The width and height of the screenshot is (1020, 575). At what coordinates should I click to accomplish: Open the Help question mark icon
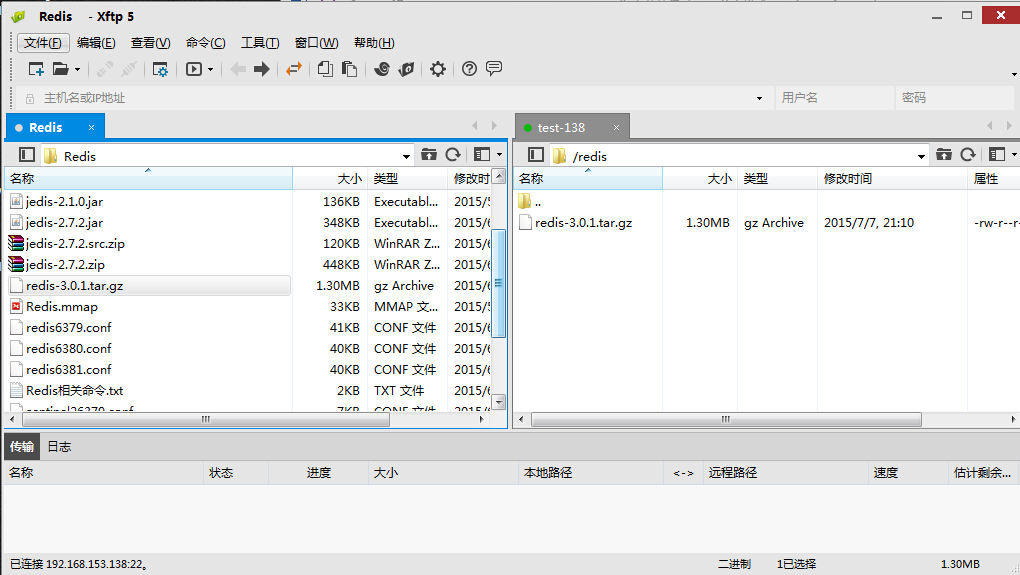469,68
